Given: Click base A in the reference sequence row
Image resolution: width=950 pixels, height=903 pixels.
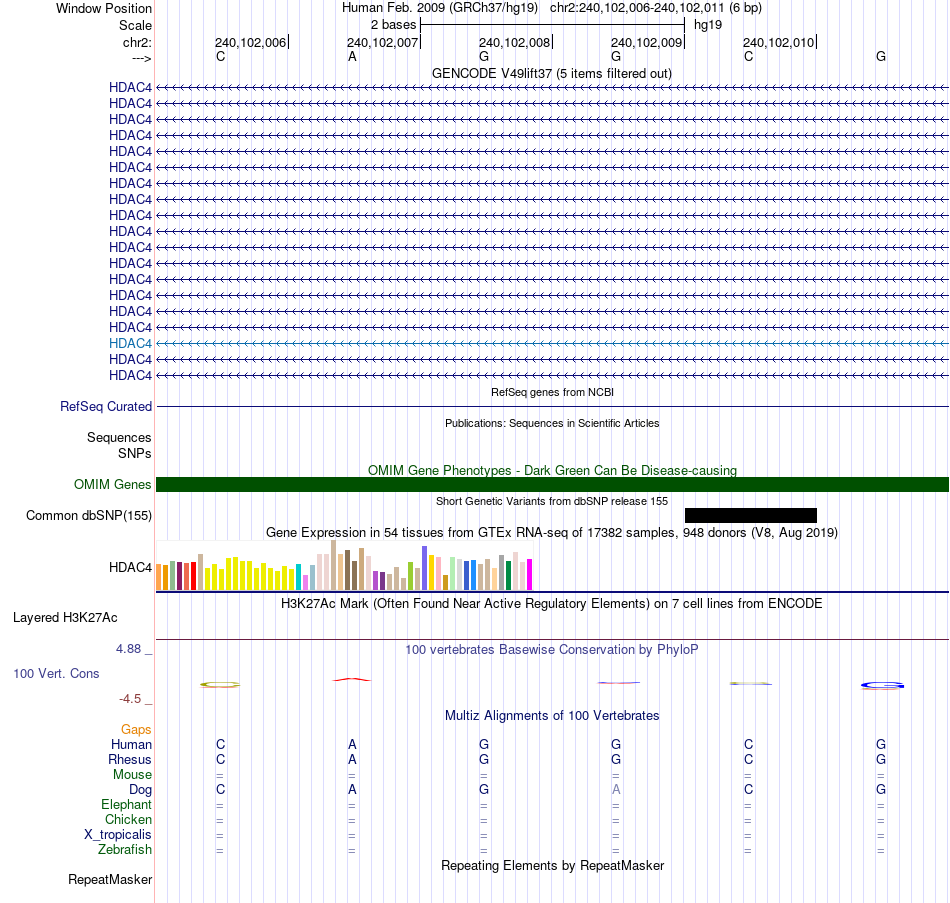Looking at the screenshot, I should [352, 57].
